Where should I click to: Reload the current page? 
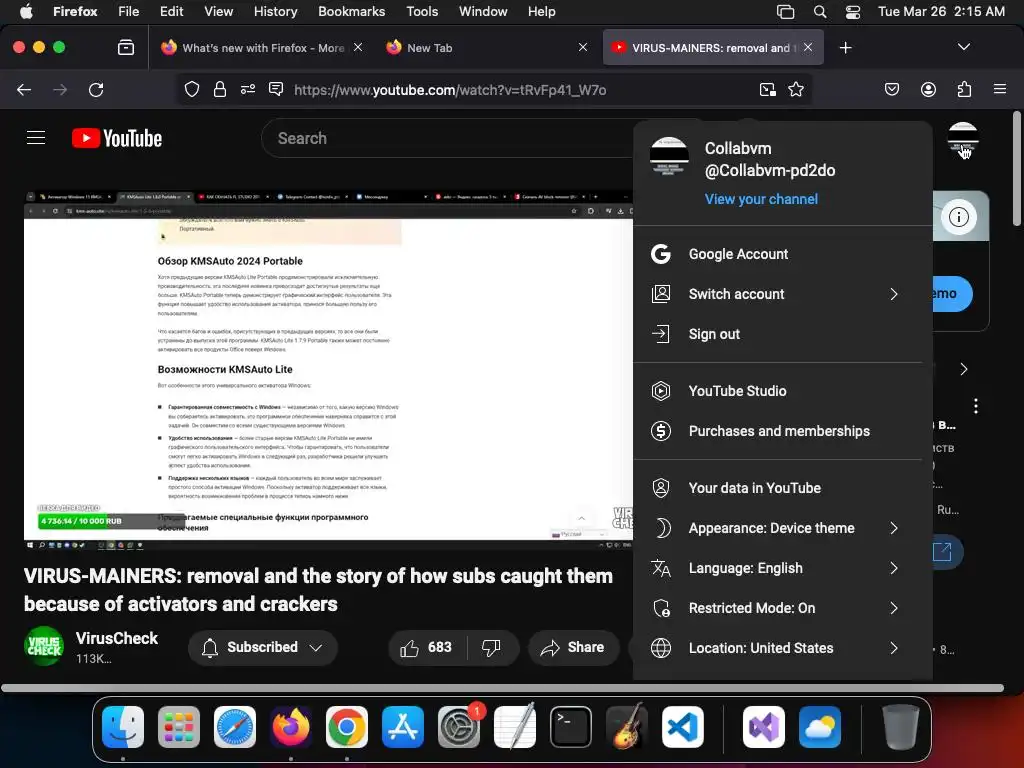coord(96,89)
